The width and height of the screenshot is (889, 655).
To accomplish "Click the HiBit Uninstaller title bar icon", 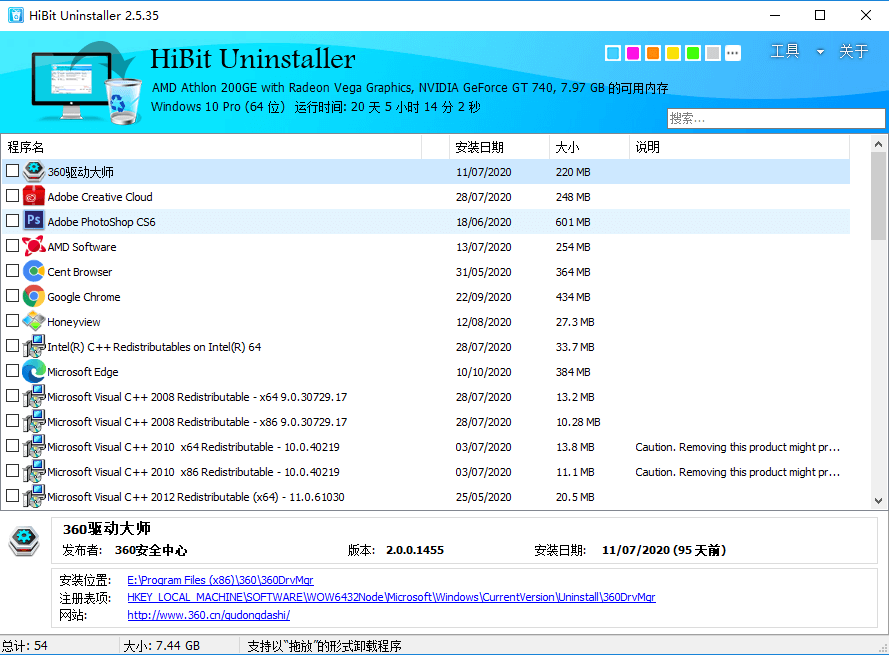I will [16, 15].
